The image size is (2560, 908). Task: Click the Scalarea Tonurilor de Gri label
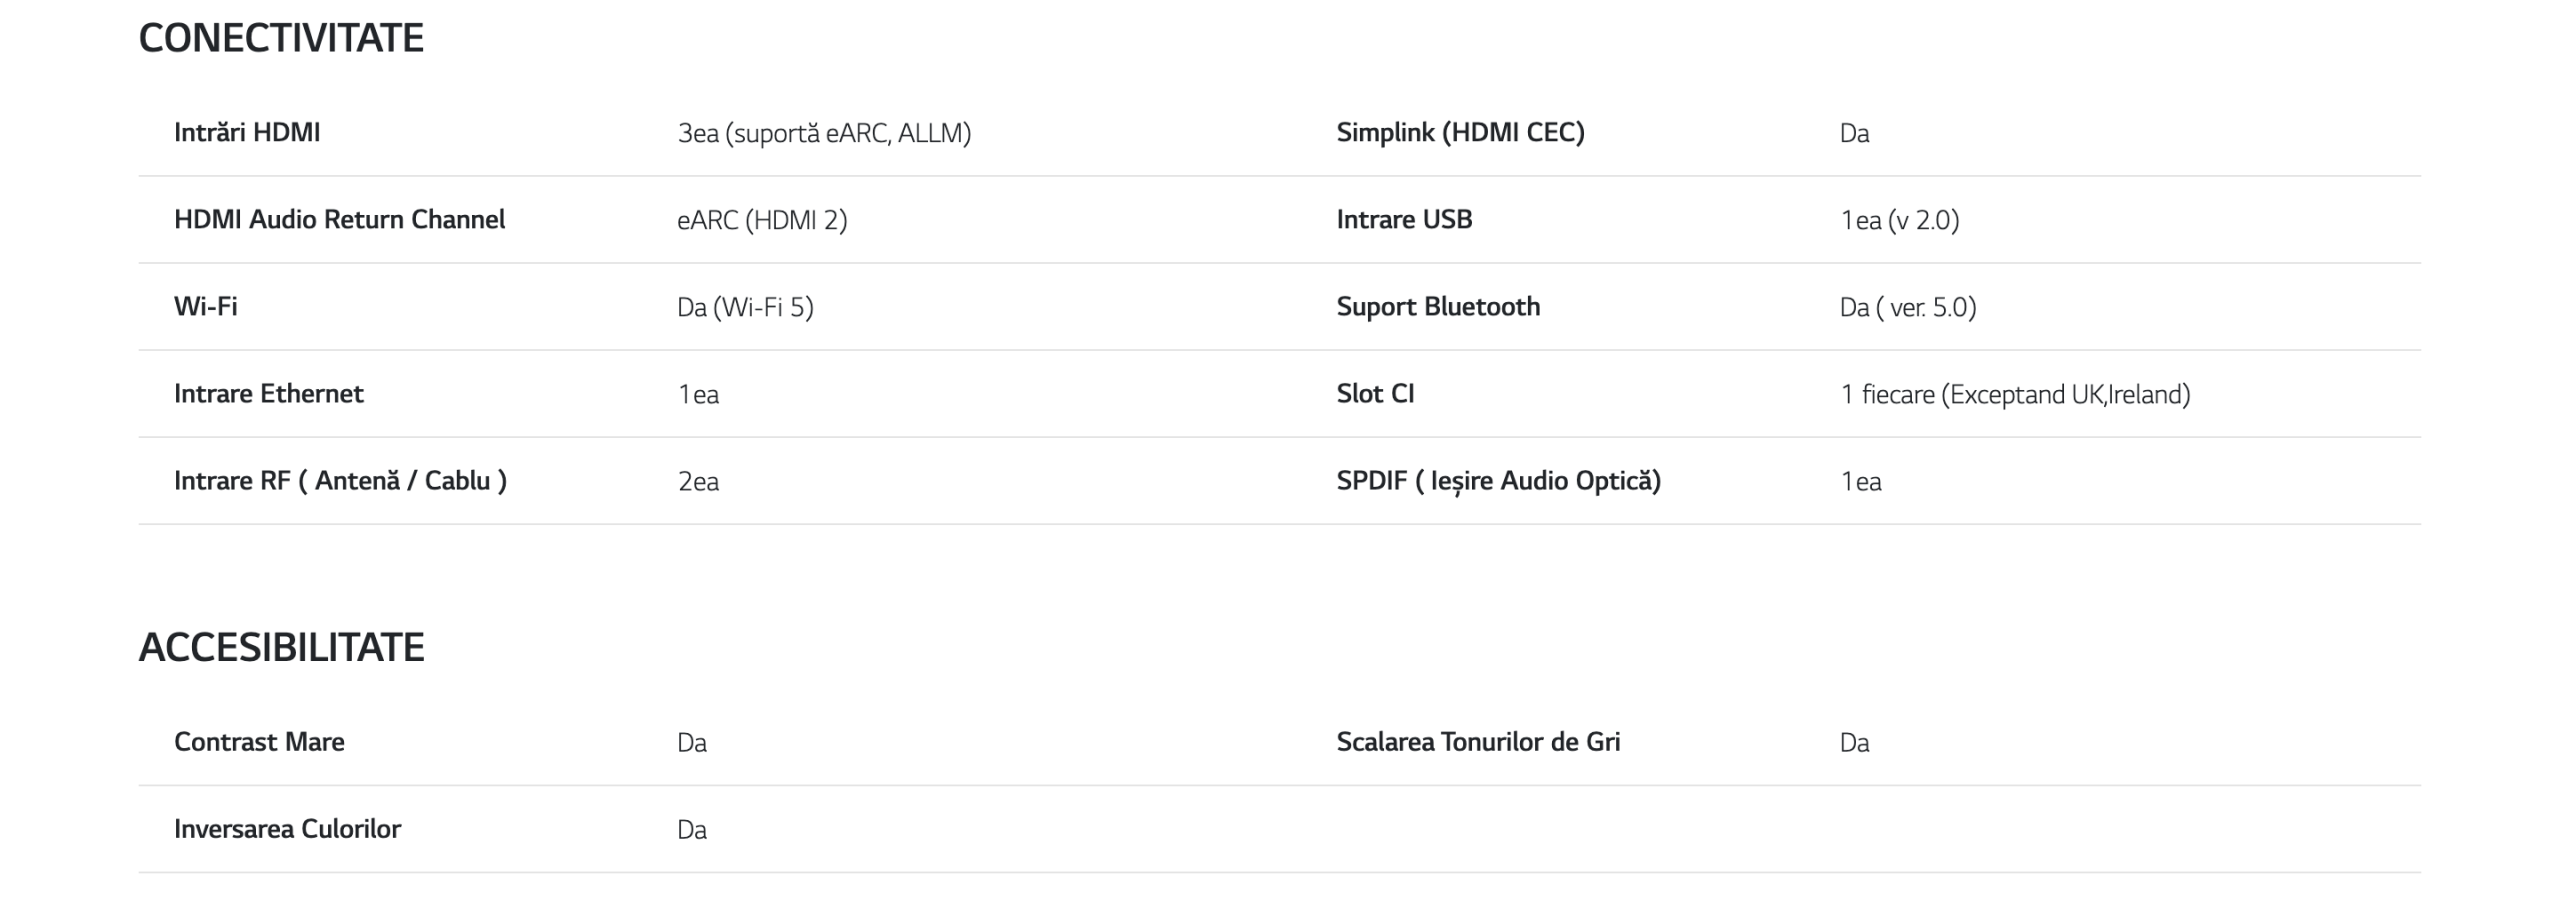pyautogui.click(x=1478, y=741)
